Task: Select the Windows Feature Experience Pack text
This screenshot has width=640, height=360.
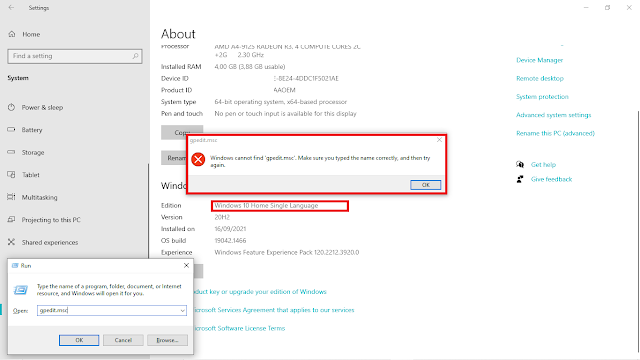Action: coord(287,253)
